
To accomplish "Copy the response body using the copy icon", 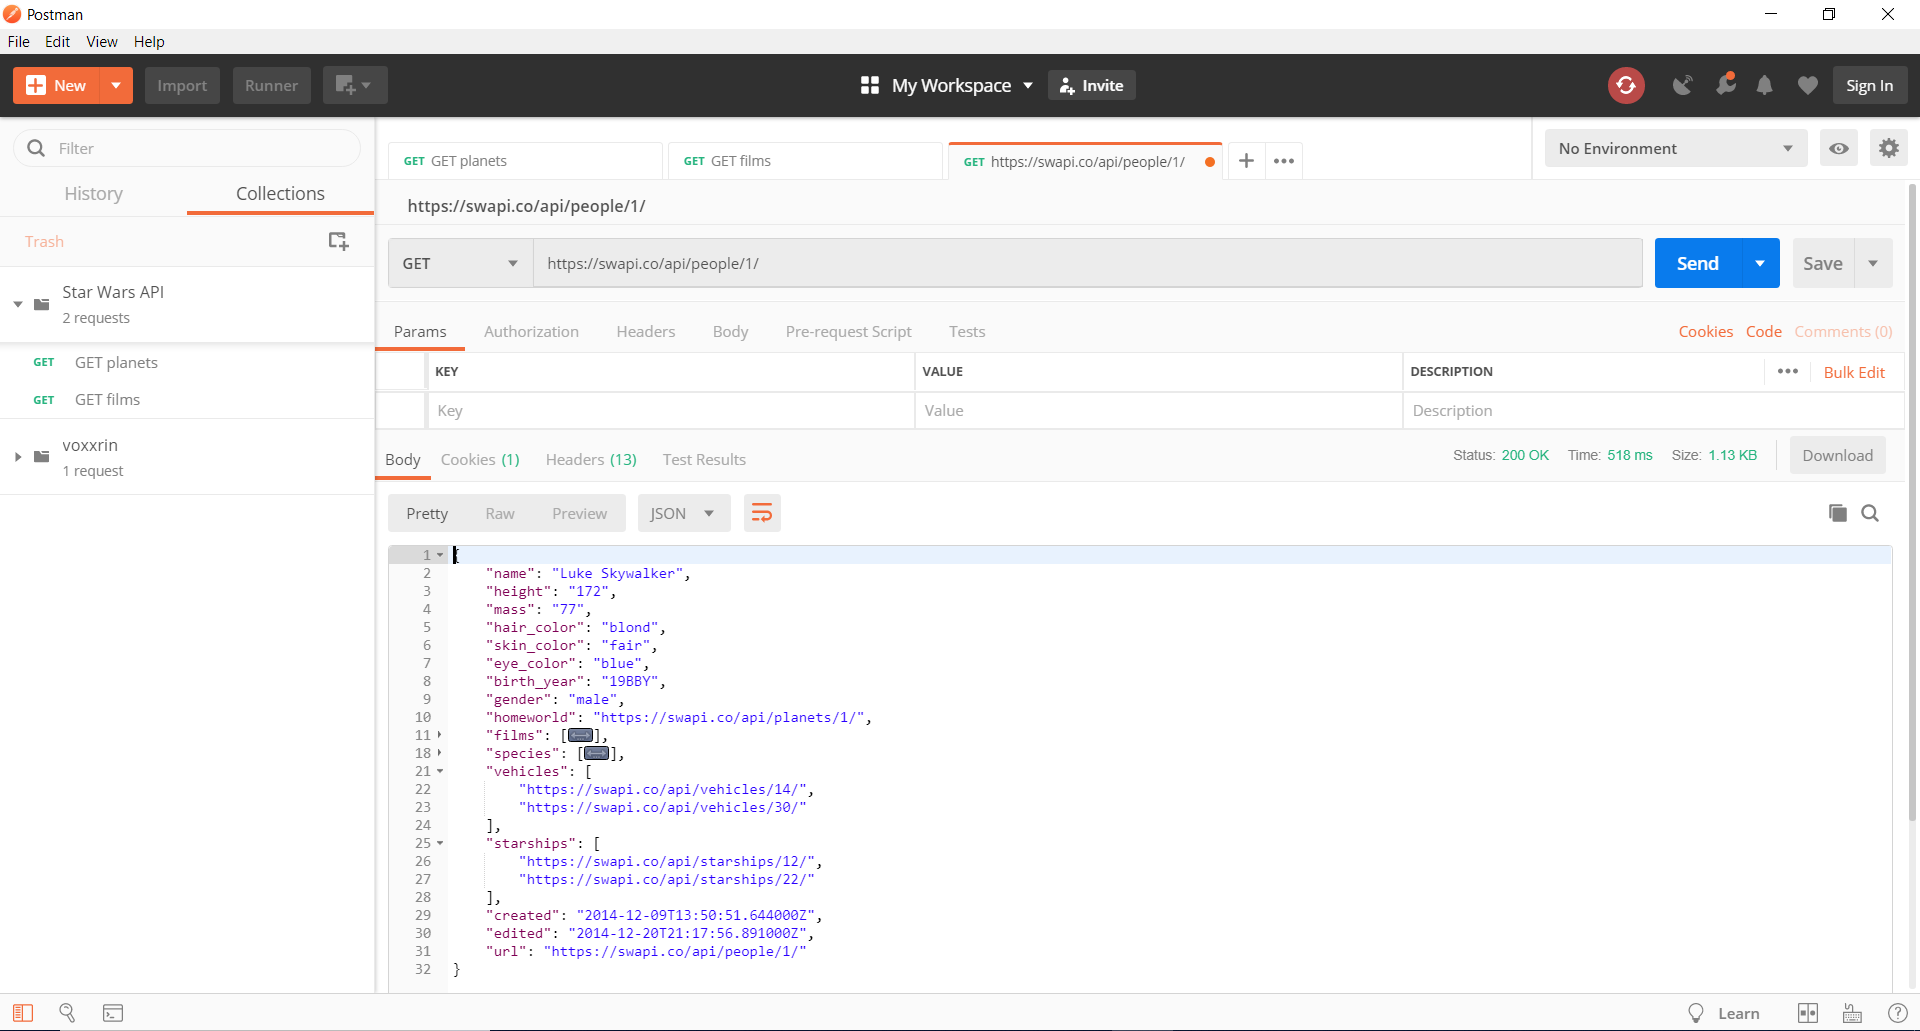I will click(1838, 513).
